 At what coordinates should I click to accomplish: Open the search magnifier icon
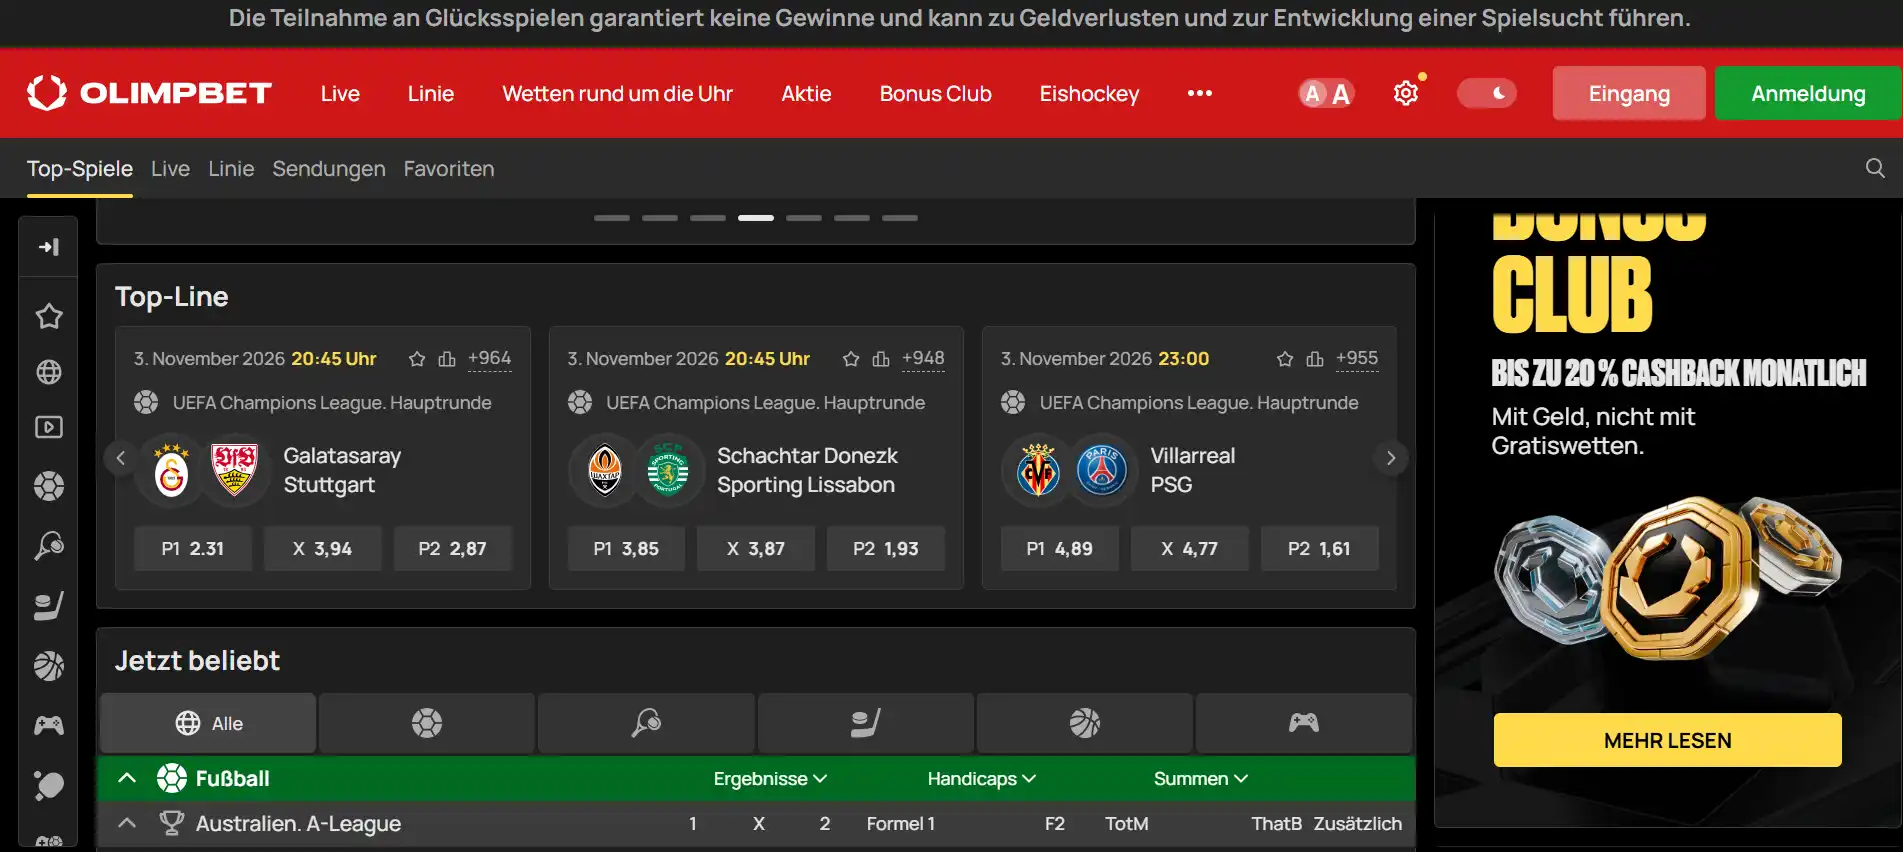pos(1875,168)
